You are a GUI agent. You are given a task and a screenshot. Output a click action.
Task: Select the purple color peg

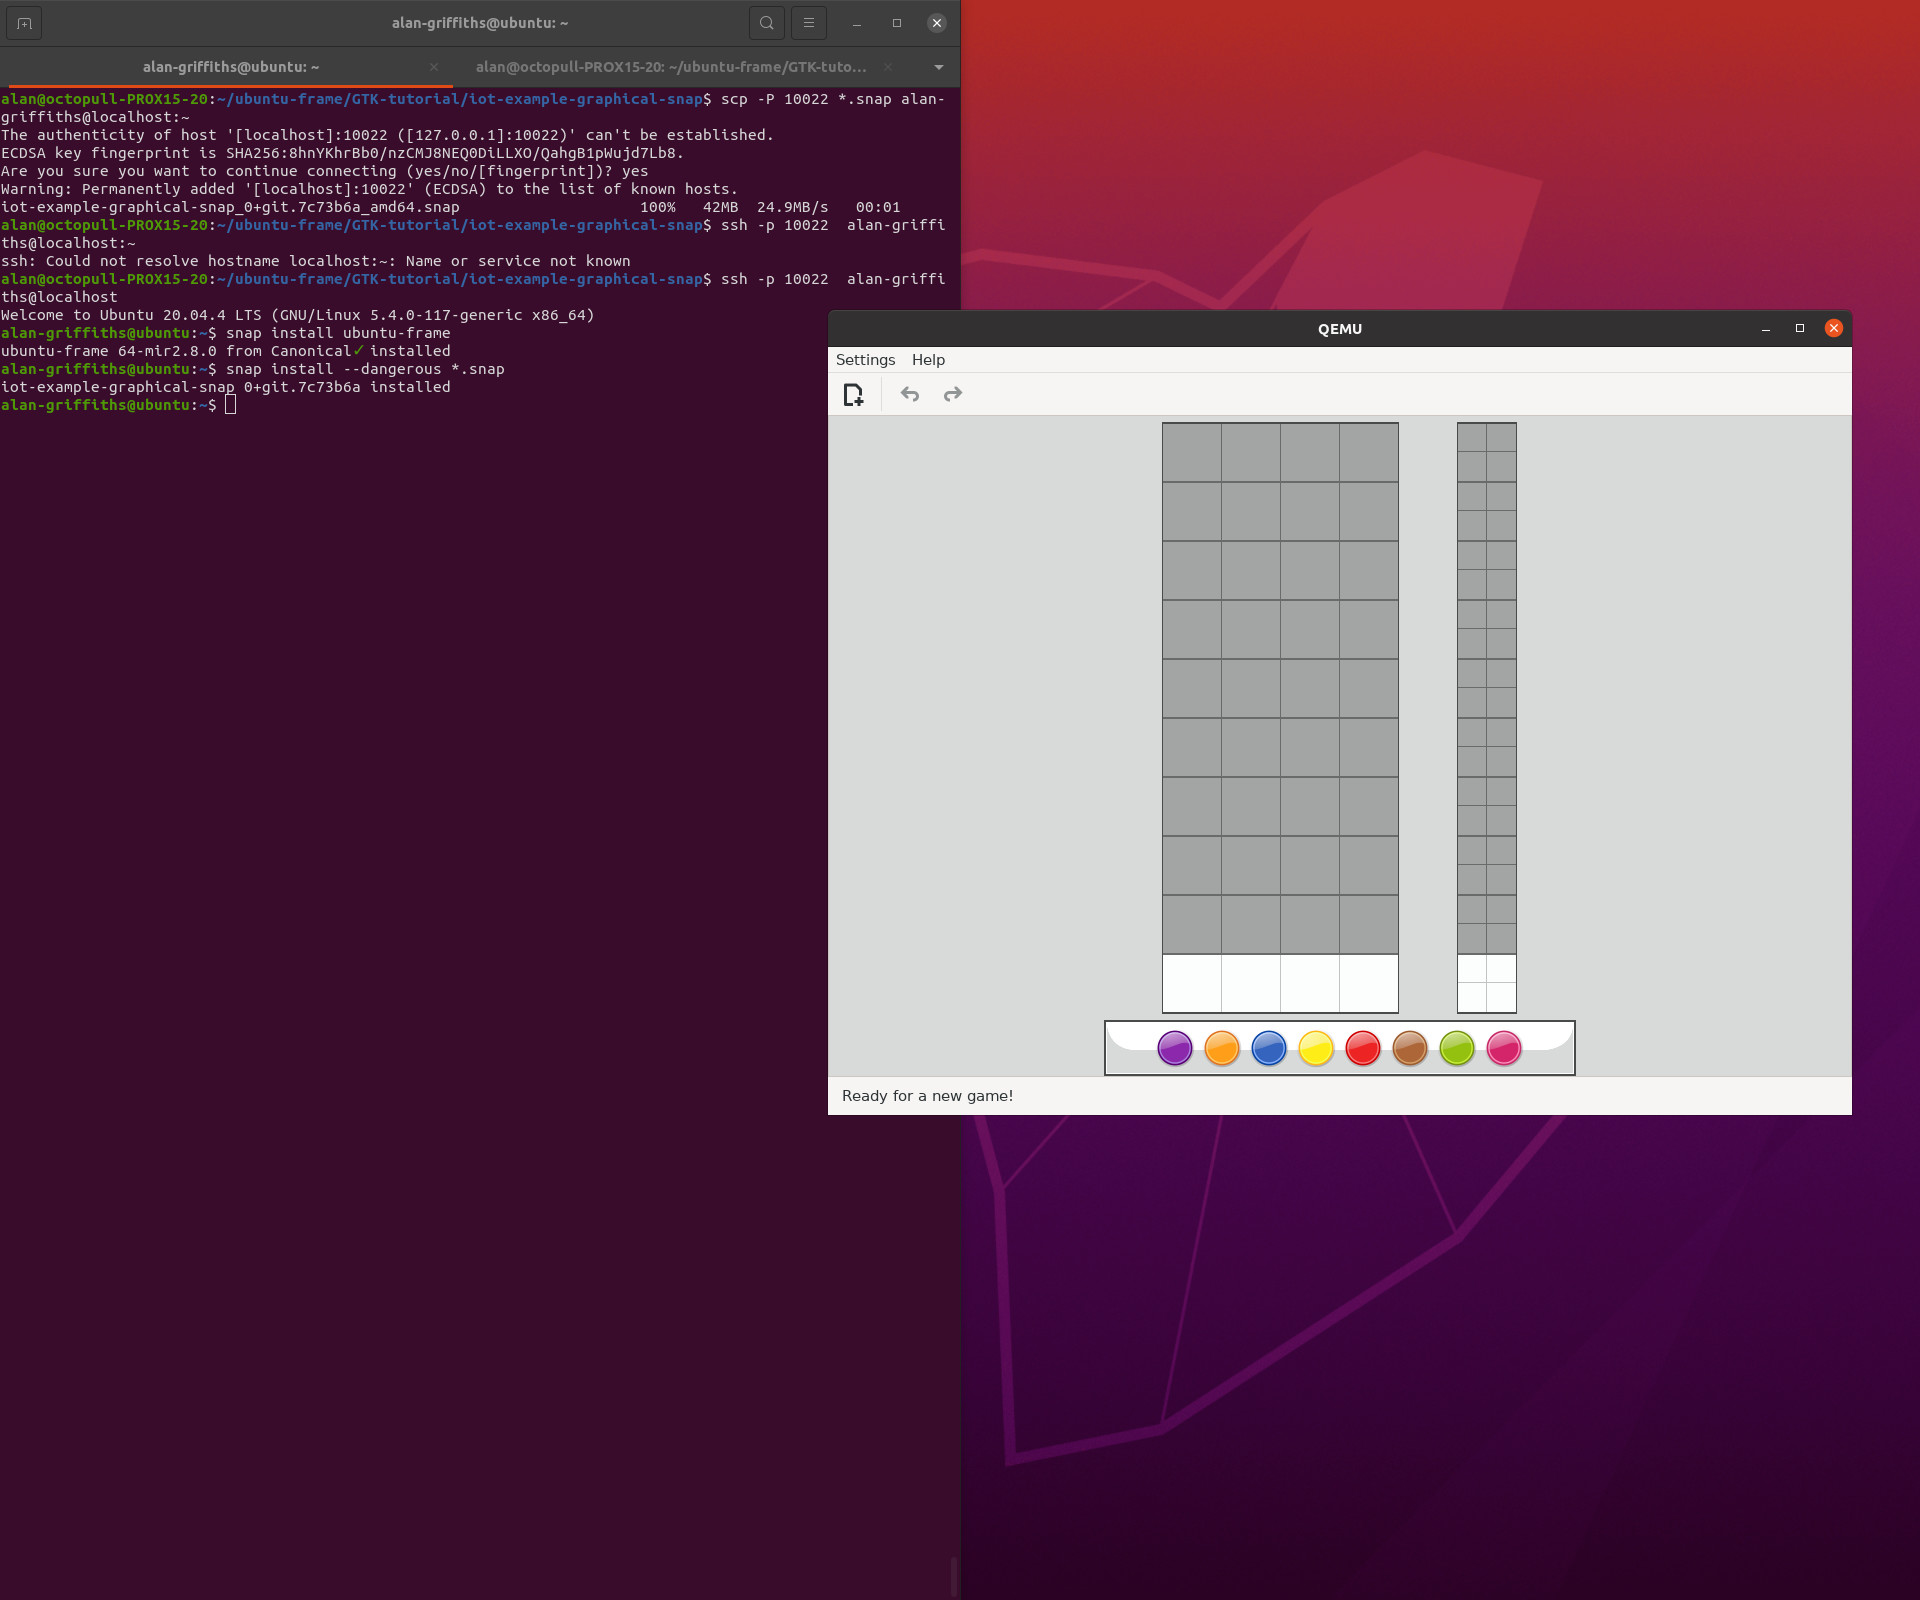[x=1174, y=1048]
